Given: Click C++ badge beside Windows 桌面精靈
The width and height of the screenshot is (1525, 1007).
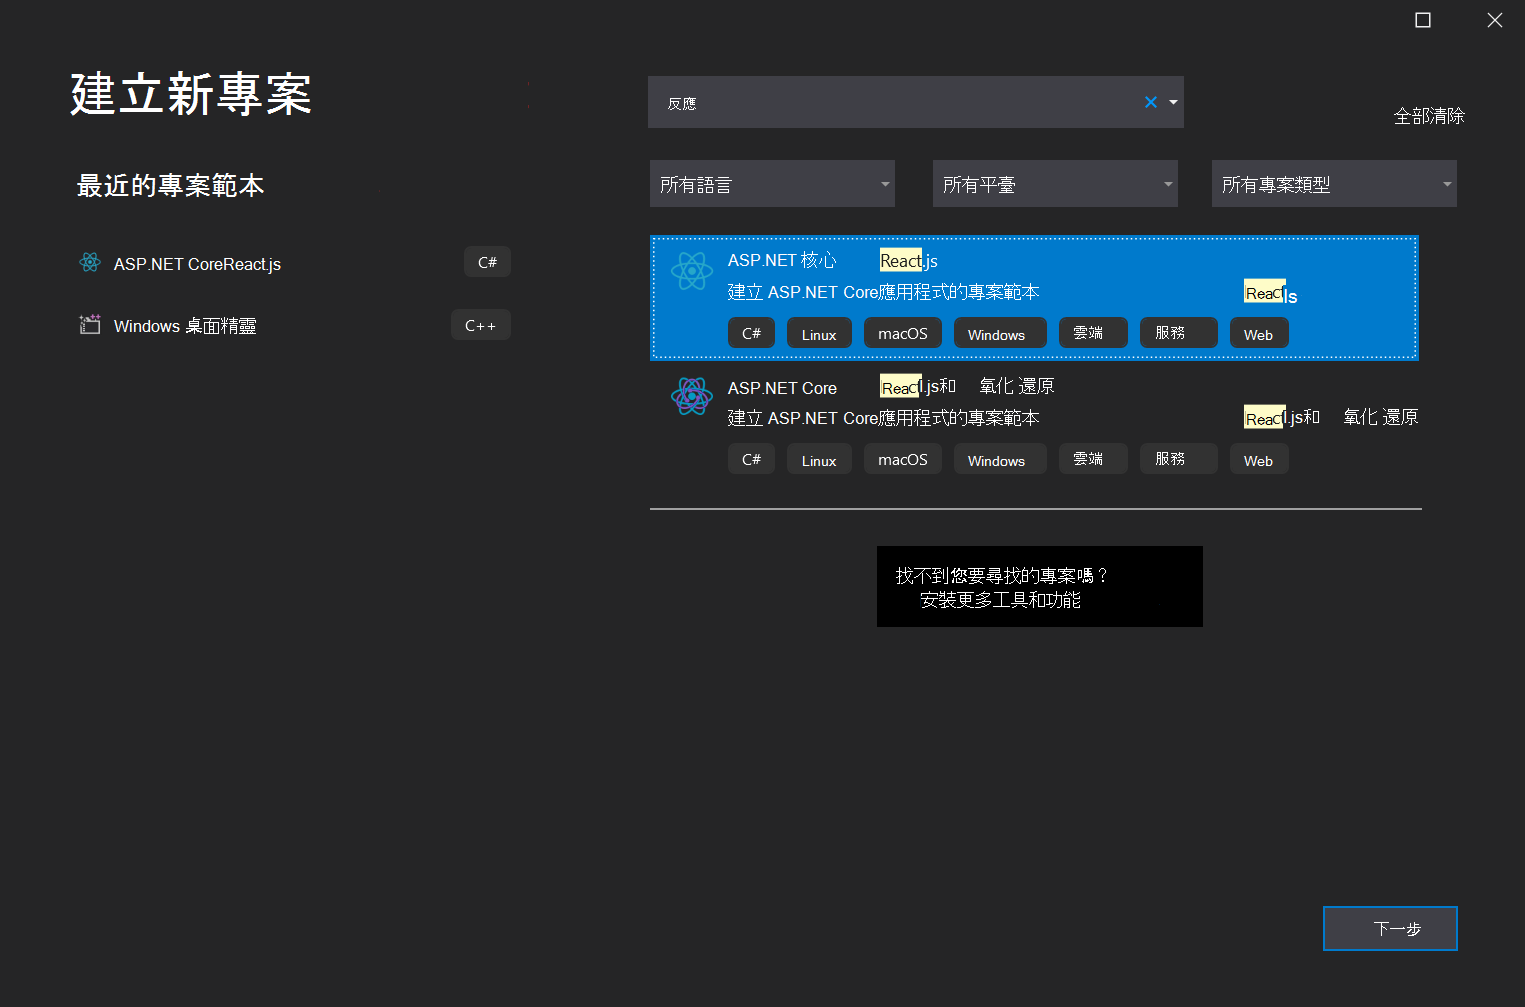Looking at the screenshot, I should (480, 325).
